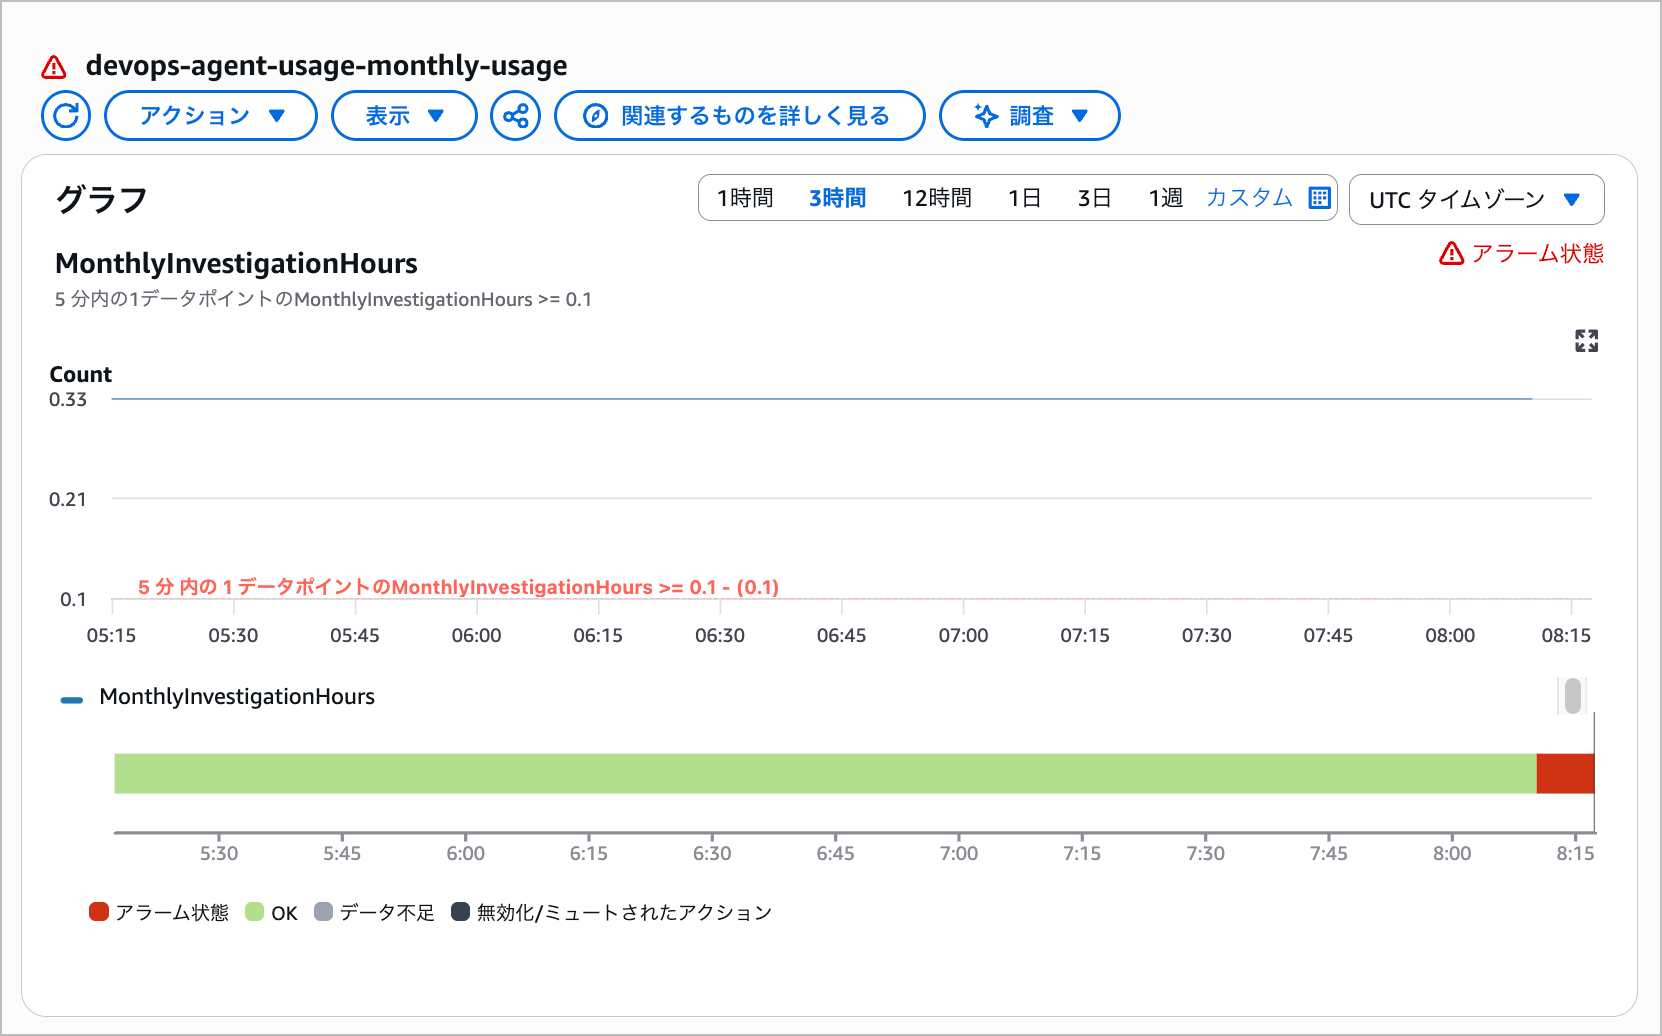Viewport: 1662px width, 1036px height.
Task: Enlarge graph with the fullscreen icon
Action: pyautogui.click(x=1586, y=341)
